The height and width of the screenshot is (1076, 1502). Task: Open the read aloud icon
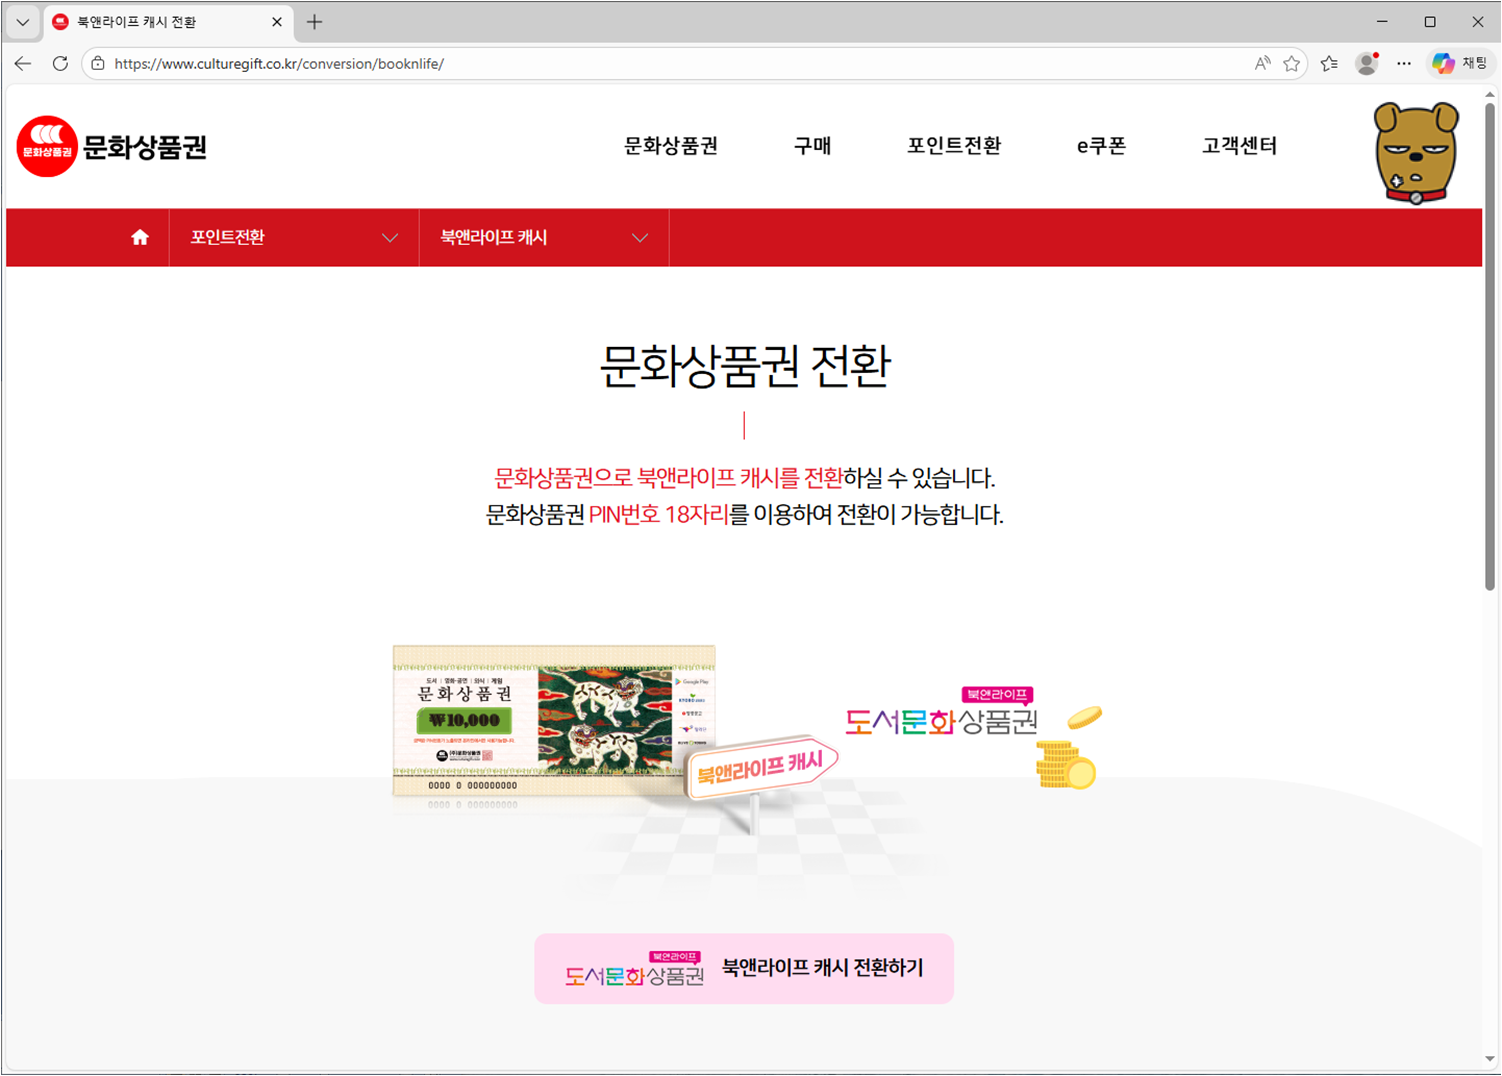pos(1262,63)
